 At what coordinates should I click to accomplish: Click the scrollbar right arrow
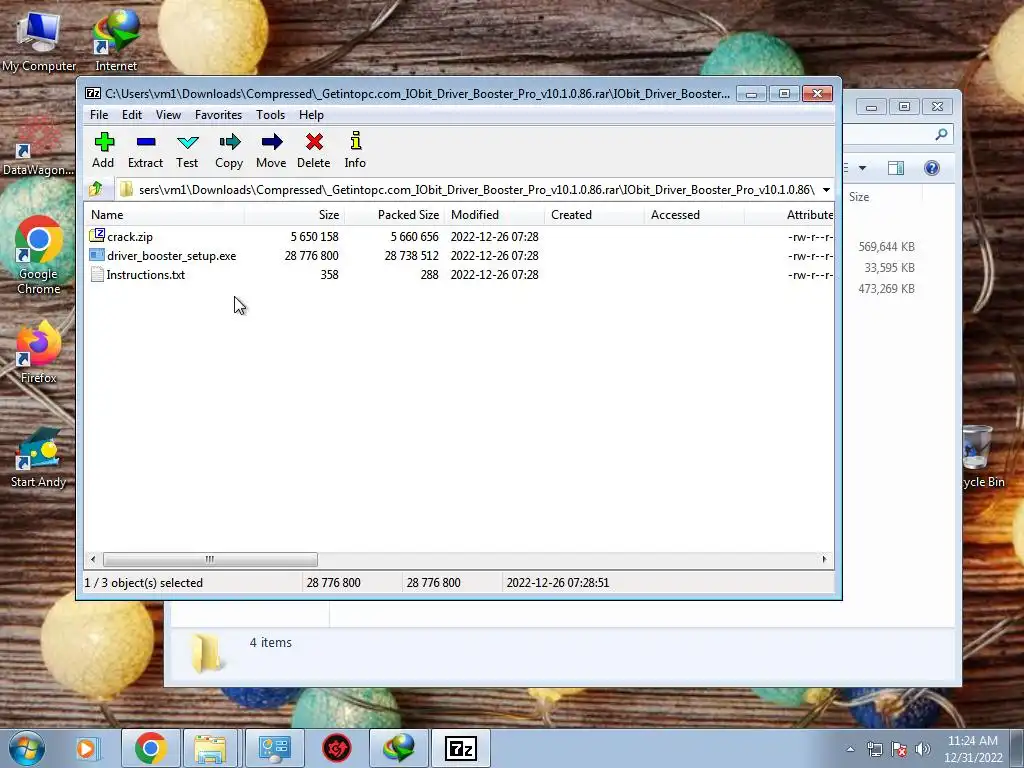coord(824,560)
